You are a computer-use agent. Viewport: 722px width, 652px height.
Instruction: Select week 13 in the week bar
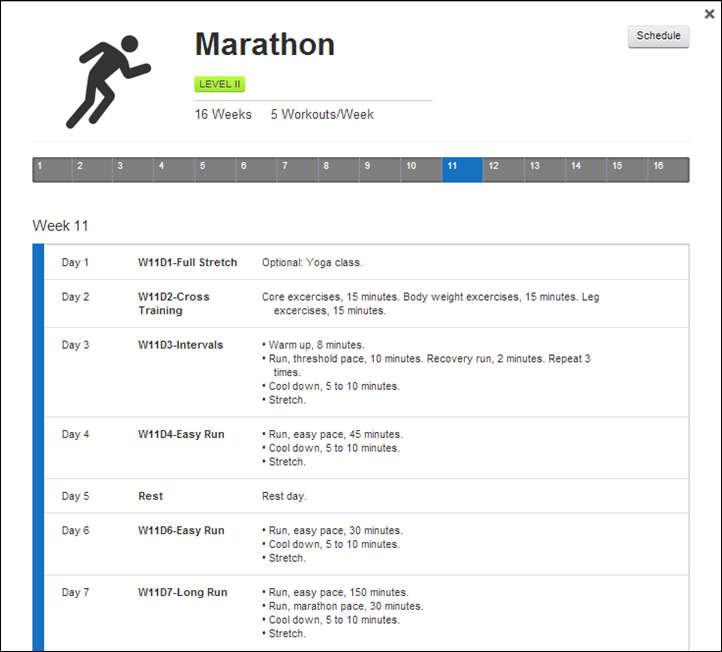pos(545,170)
